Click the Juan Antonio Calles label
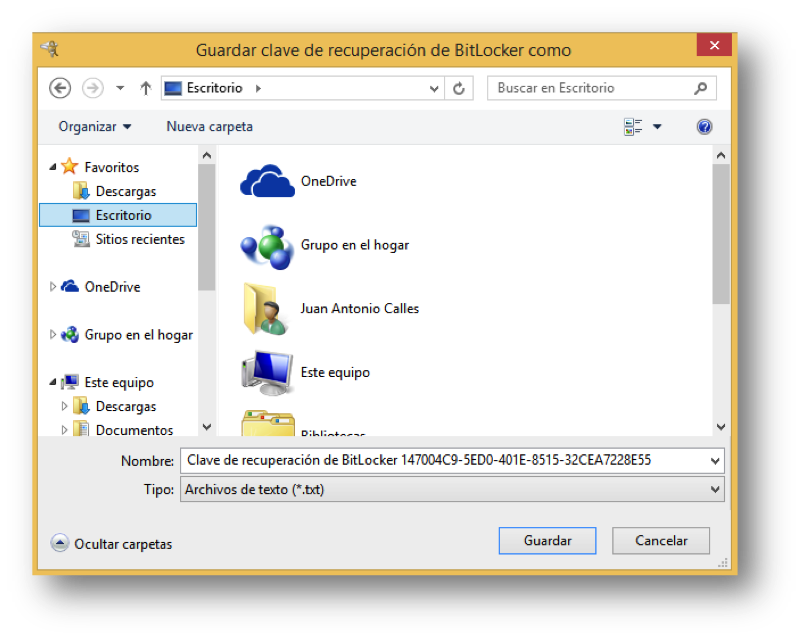The image size is (802, 640). pos(360,308)
